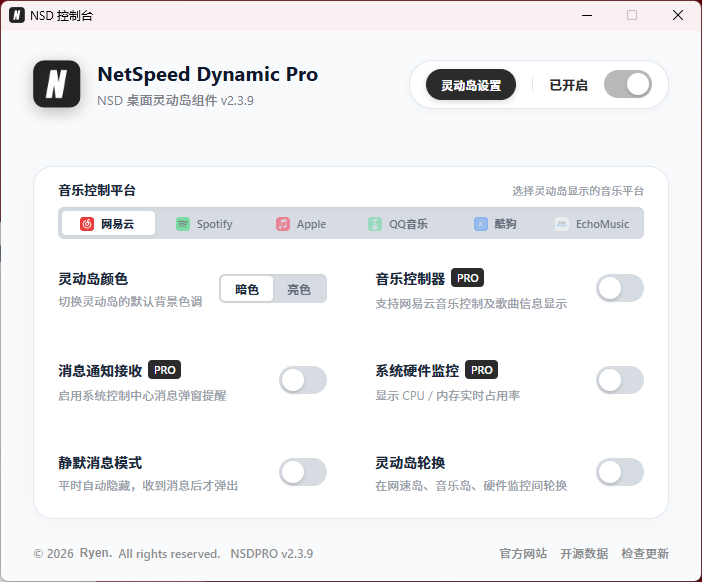
Task: Open the 官方网站 link
Action: click(x=523, y=554)
